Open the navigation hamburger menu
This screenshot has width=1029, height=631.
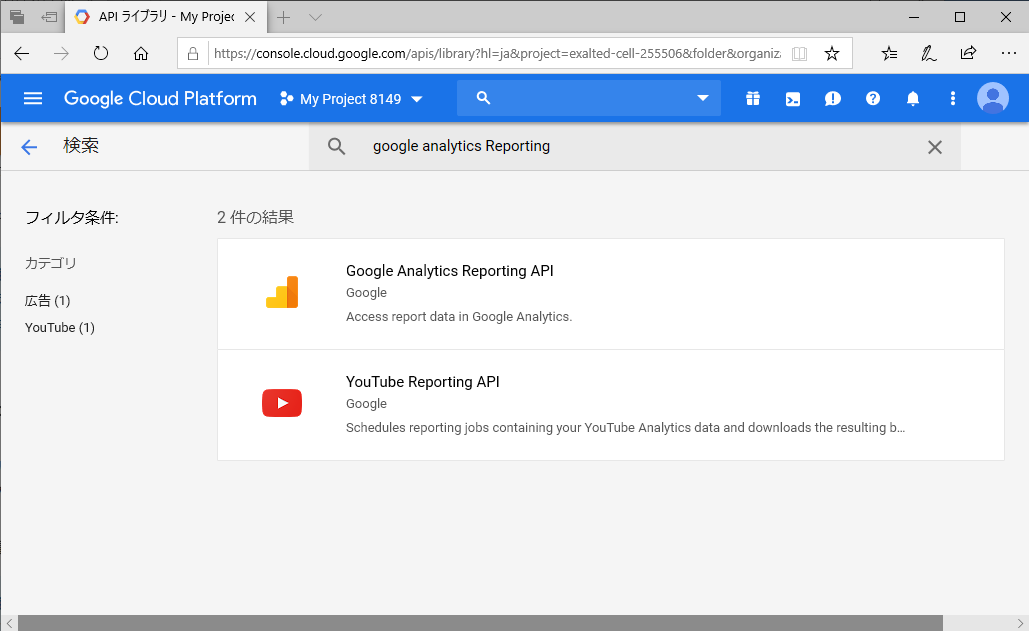pos(33,98)
